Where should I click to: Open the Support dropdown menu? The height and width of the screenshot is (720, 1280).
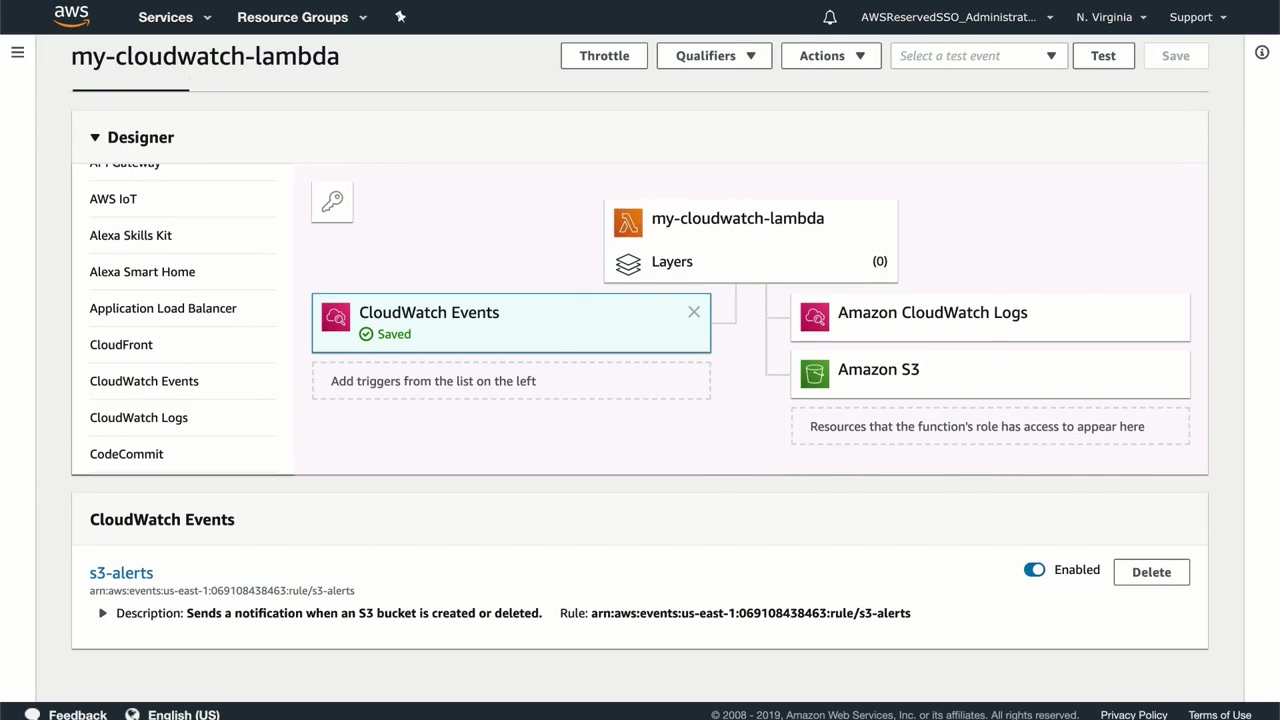coord(1197,17)
